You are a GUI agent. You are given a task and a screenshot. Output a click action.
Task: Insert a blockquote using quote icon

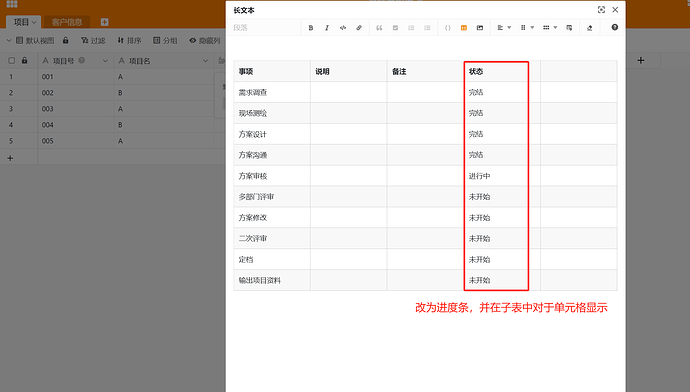coord(379,28)
